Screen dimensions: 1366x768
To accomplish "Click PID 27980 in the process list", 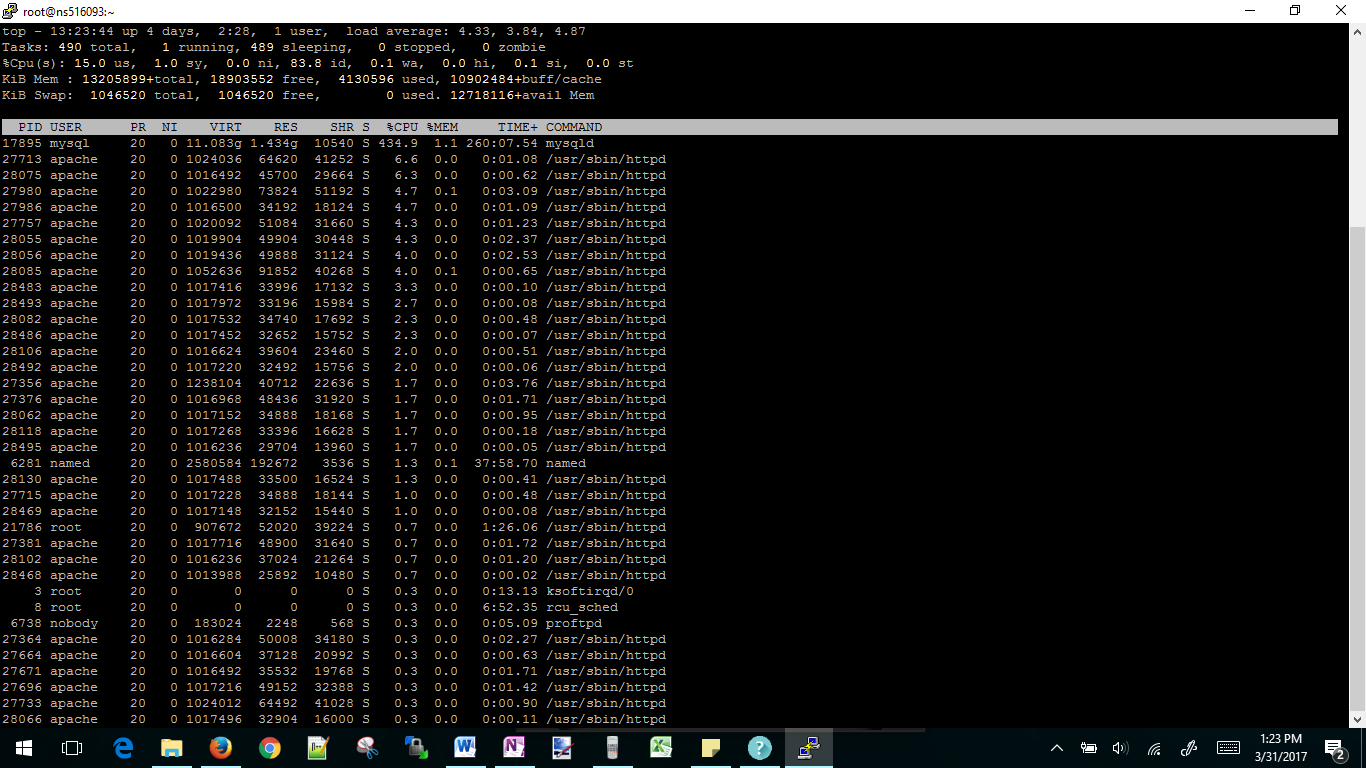I will coord(22,191).
